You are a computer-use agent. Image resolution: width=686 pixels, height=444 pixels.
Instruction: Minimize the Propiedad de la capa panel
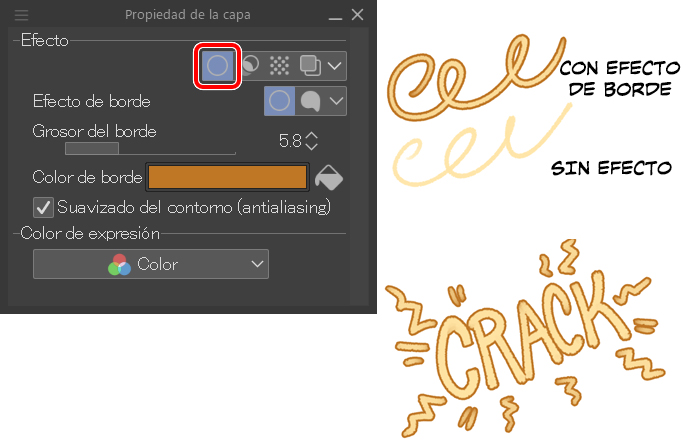point(335,17)
